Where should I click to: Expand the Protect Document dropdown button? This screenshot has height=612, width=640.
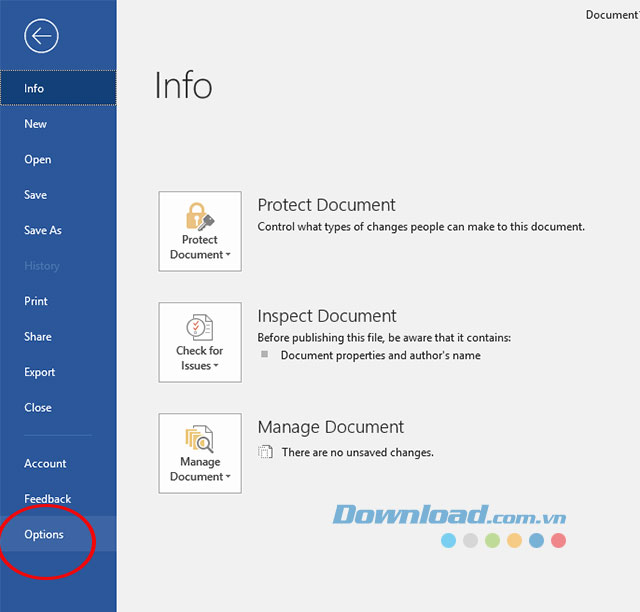[x=200, y=231]
